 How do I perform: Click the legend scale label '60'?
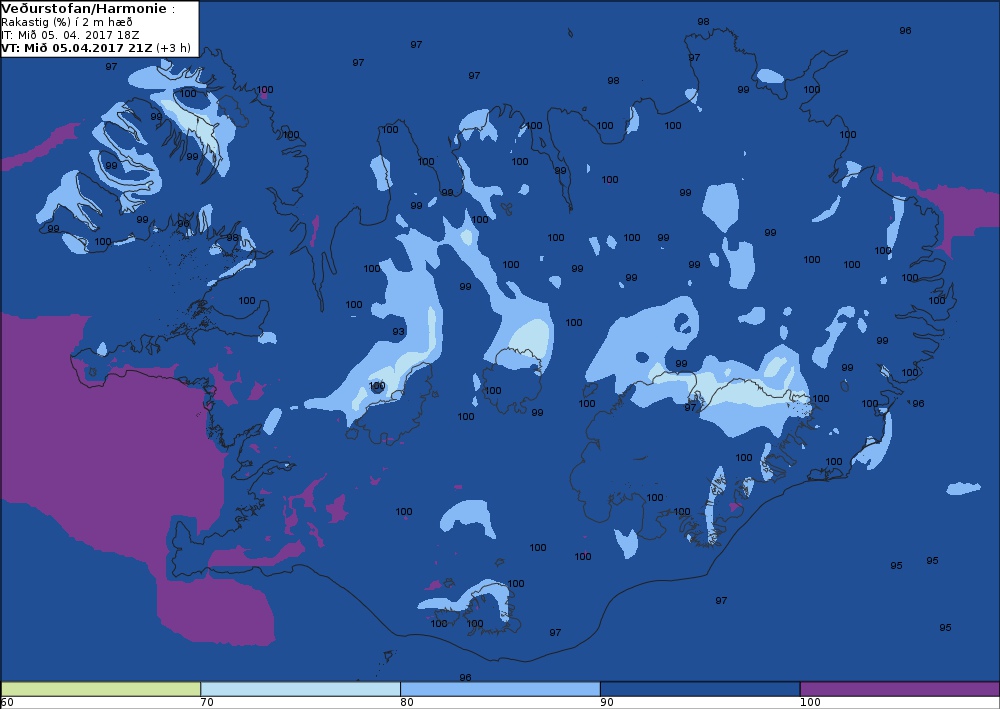click(7, 703)
